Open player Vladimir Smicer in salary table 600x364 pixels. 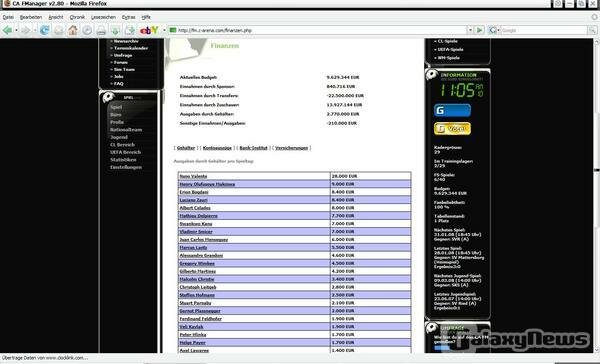[x=196, y=232]
